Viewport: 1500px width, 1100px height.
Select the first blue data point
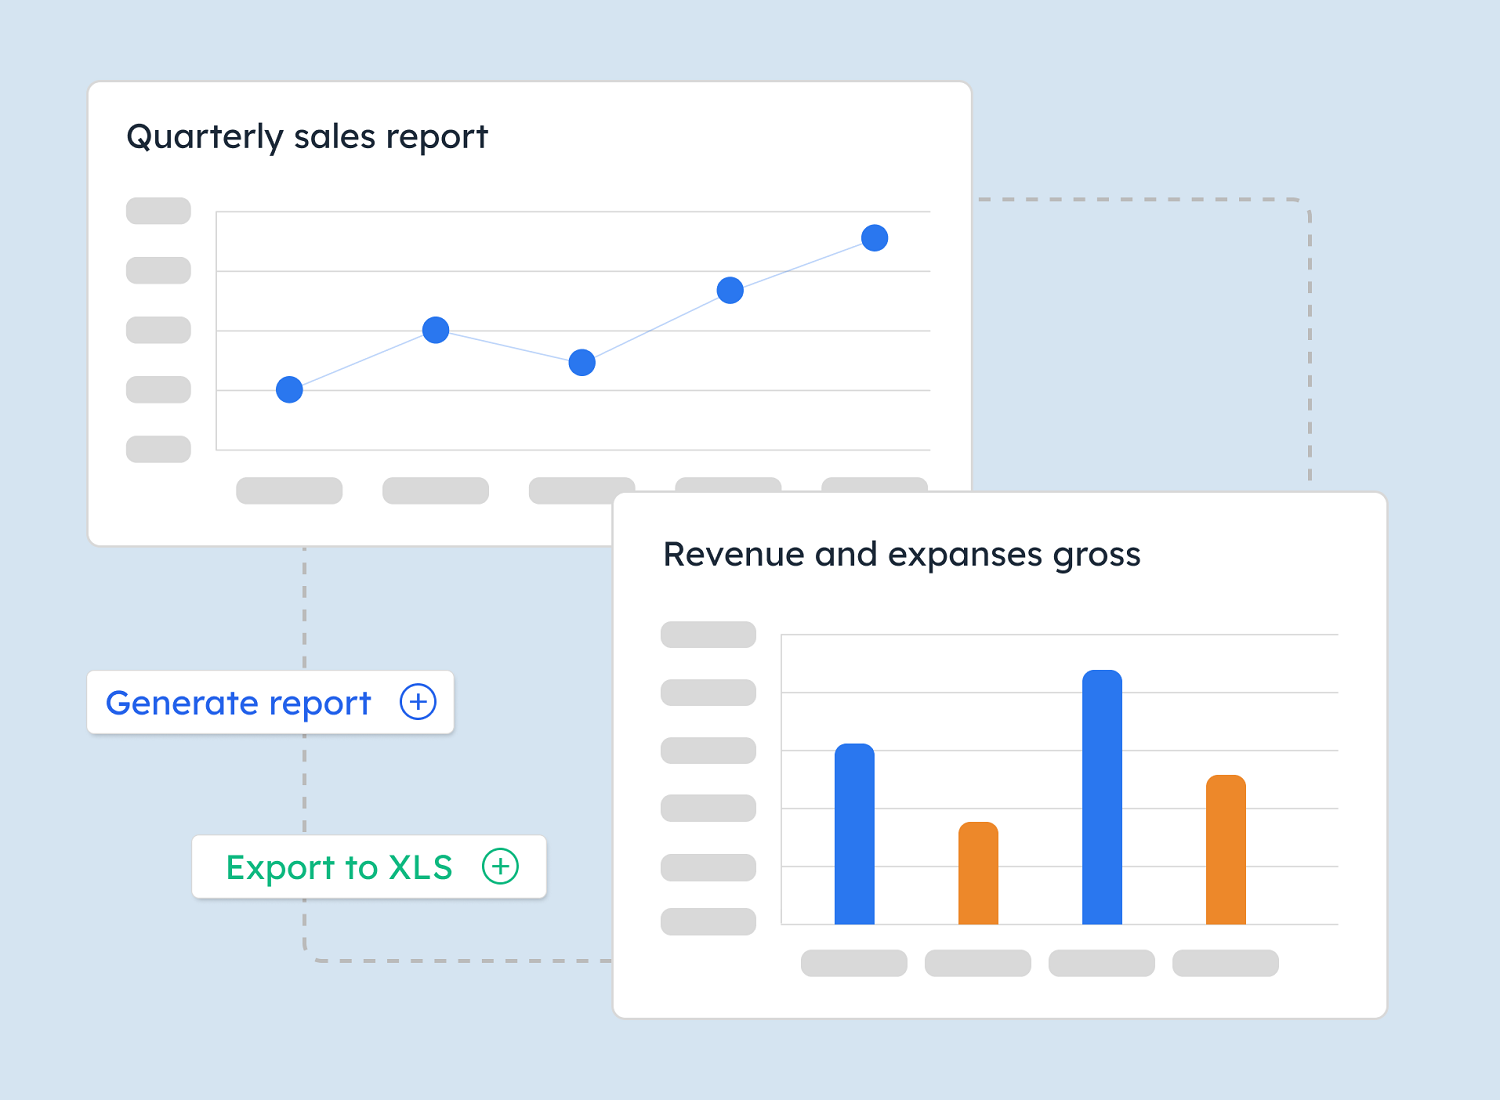[289, 389]
